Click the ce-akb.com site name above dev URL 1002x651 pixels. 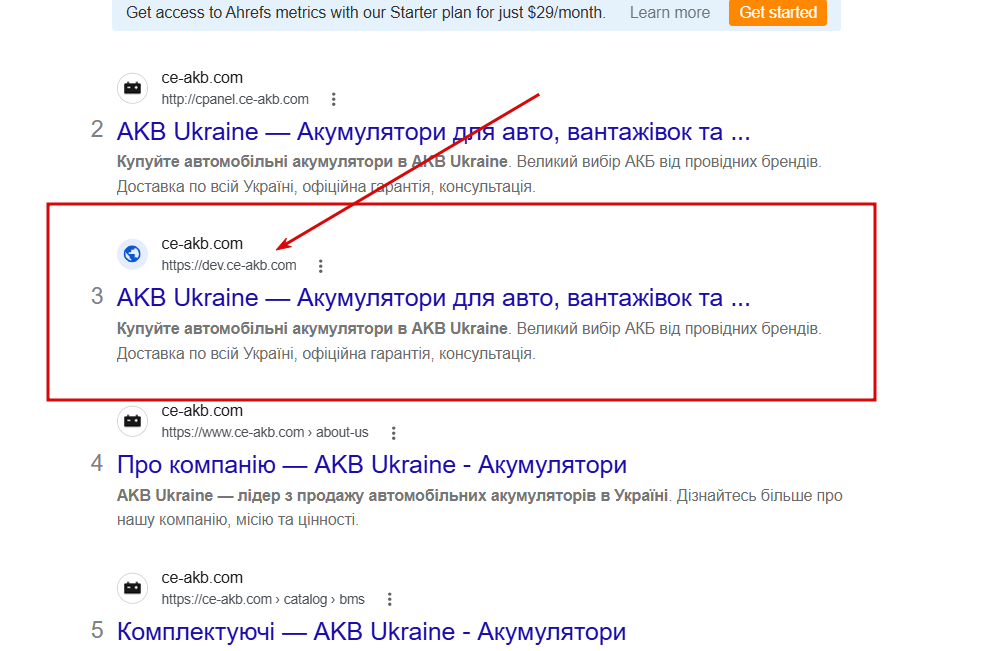coord(202,244)
